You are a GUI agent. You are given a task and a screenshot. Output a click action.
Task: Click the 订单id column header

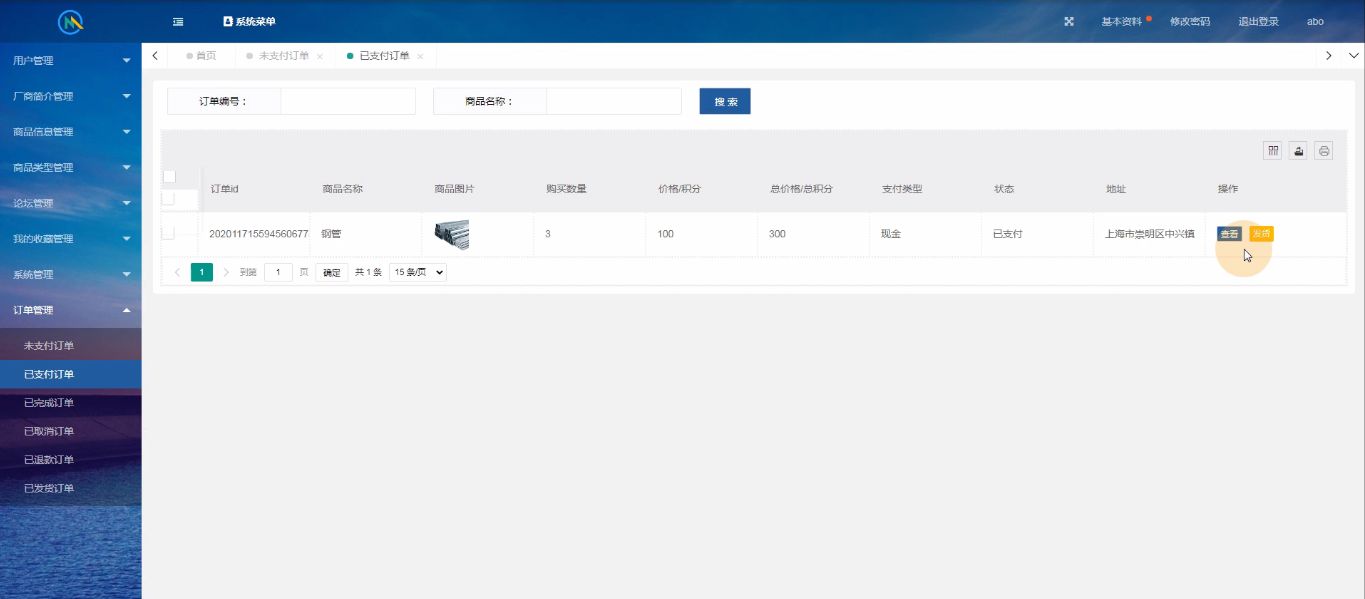tap(224, 189)
